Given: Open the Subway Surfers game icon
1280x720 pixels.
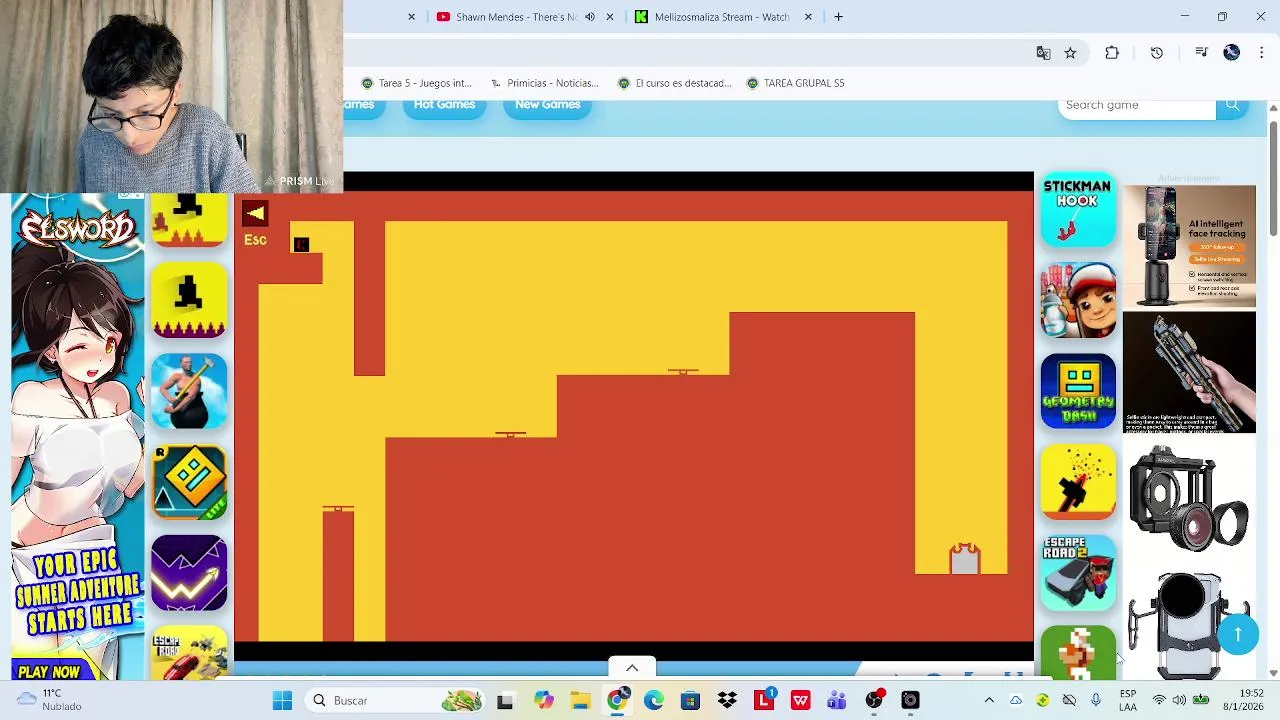Looking at the screenshot, I should (x=1078, y=301).
